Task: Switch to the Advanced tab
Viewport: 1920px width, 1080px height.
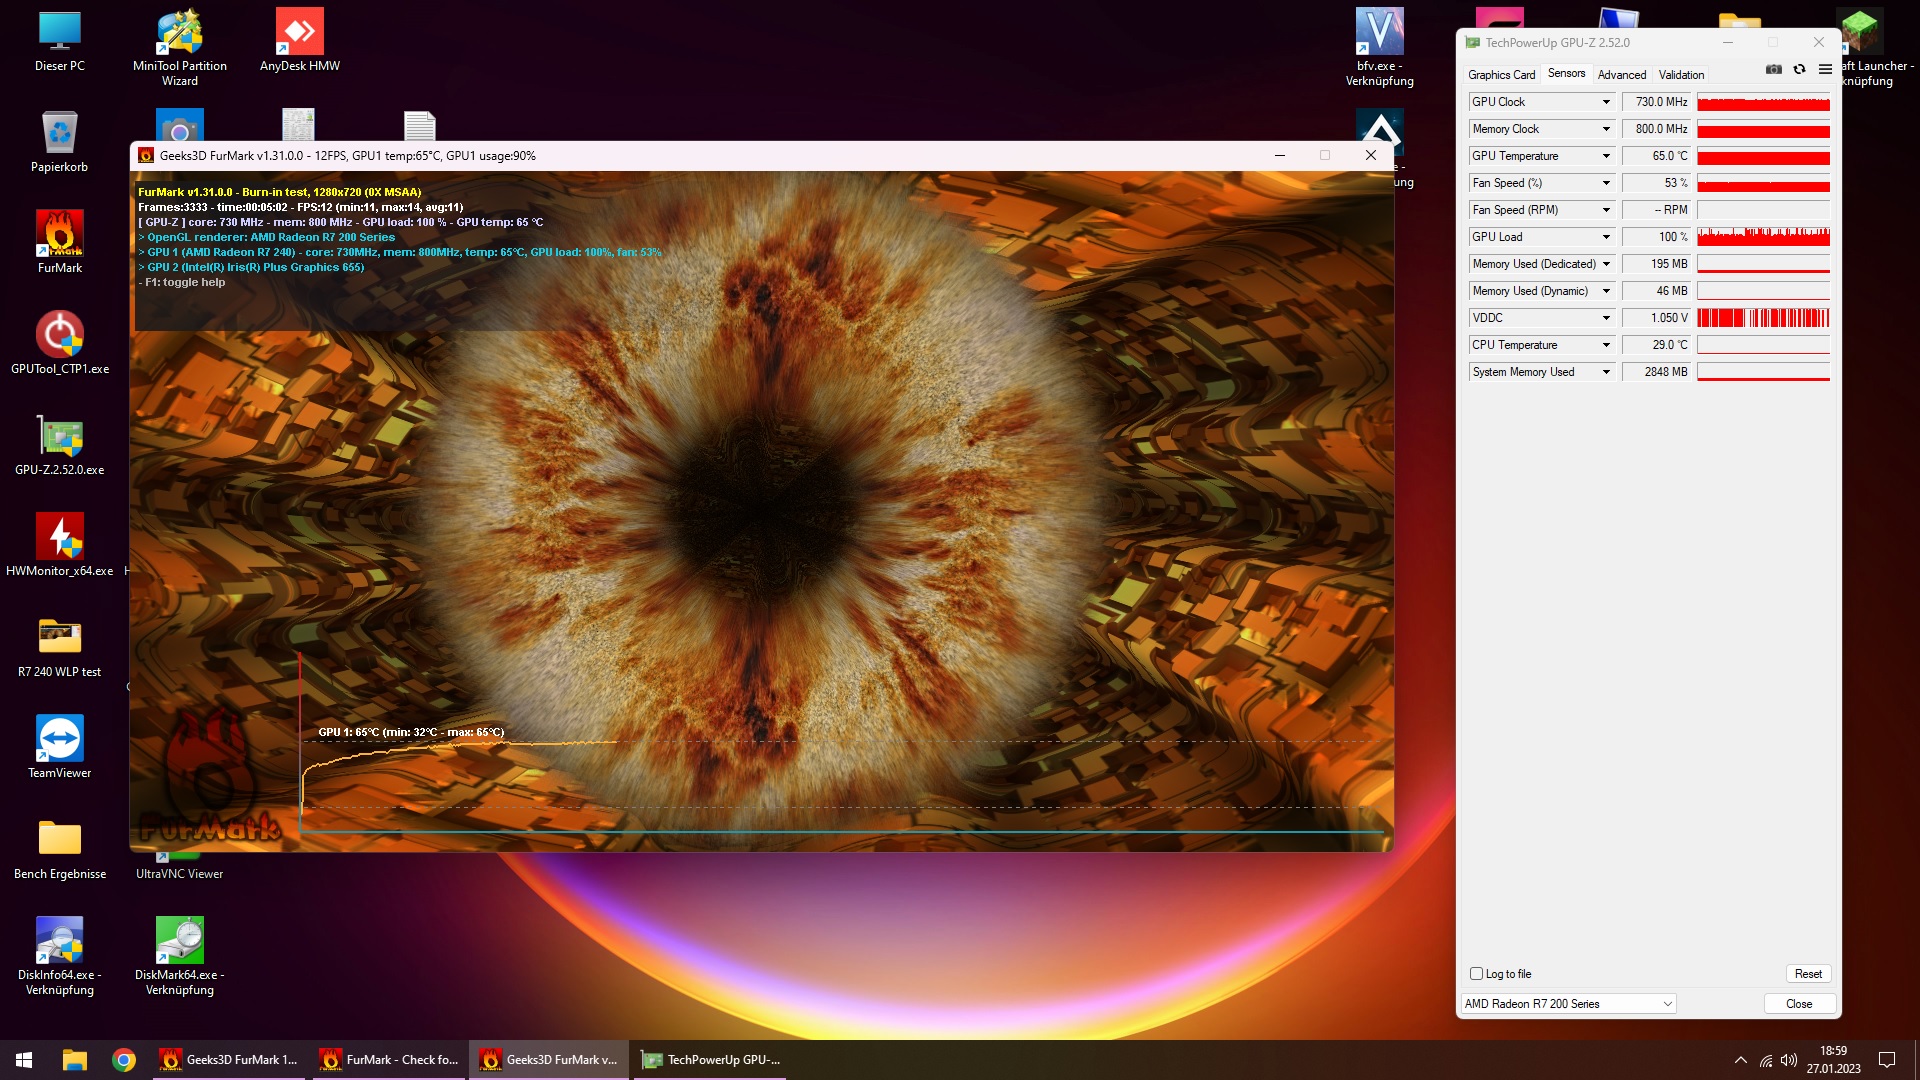Action: pyautogui.click(x=1621, y=75)
